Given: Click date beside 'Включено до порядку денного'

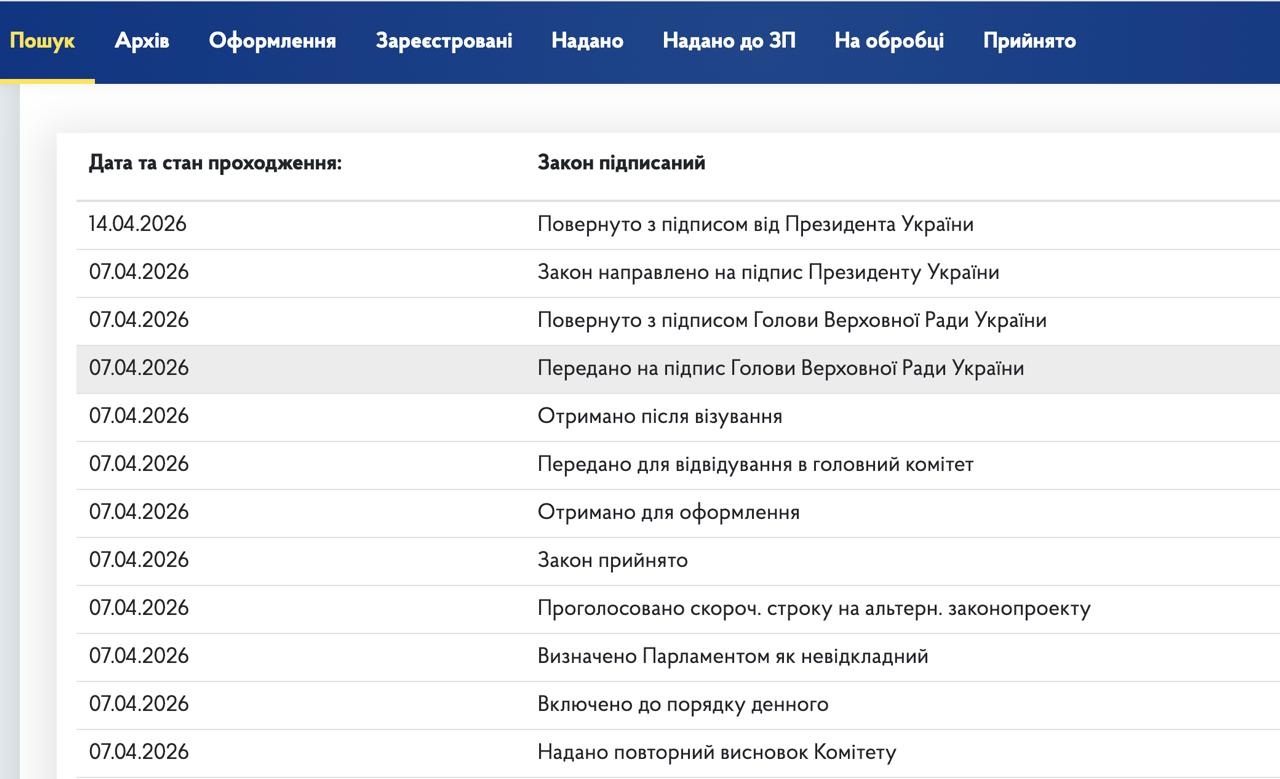Looking at the screenshot, I should click(138, 704).
